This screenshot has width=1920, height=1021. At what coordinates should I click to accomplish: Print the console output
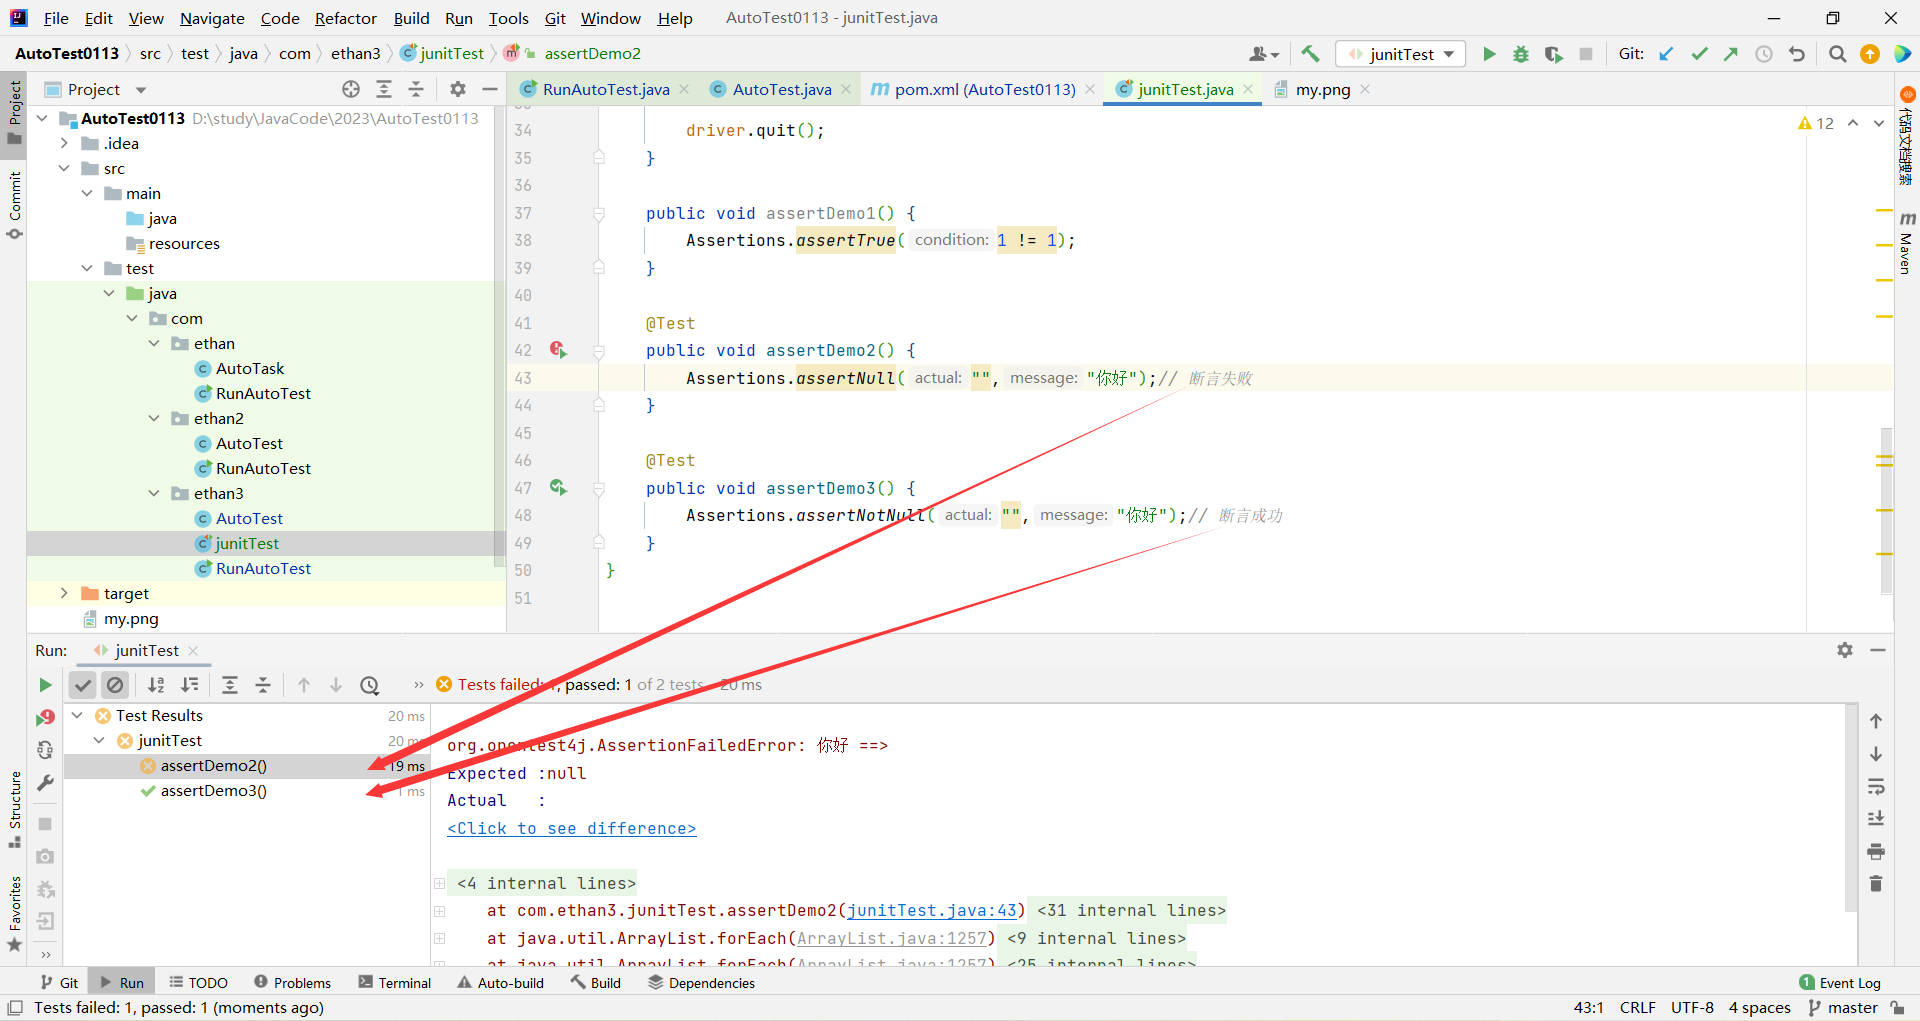[x=1876, y=851]
